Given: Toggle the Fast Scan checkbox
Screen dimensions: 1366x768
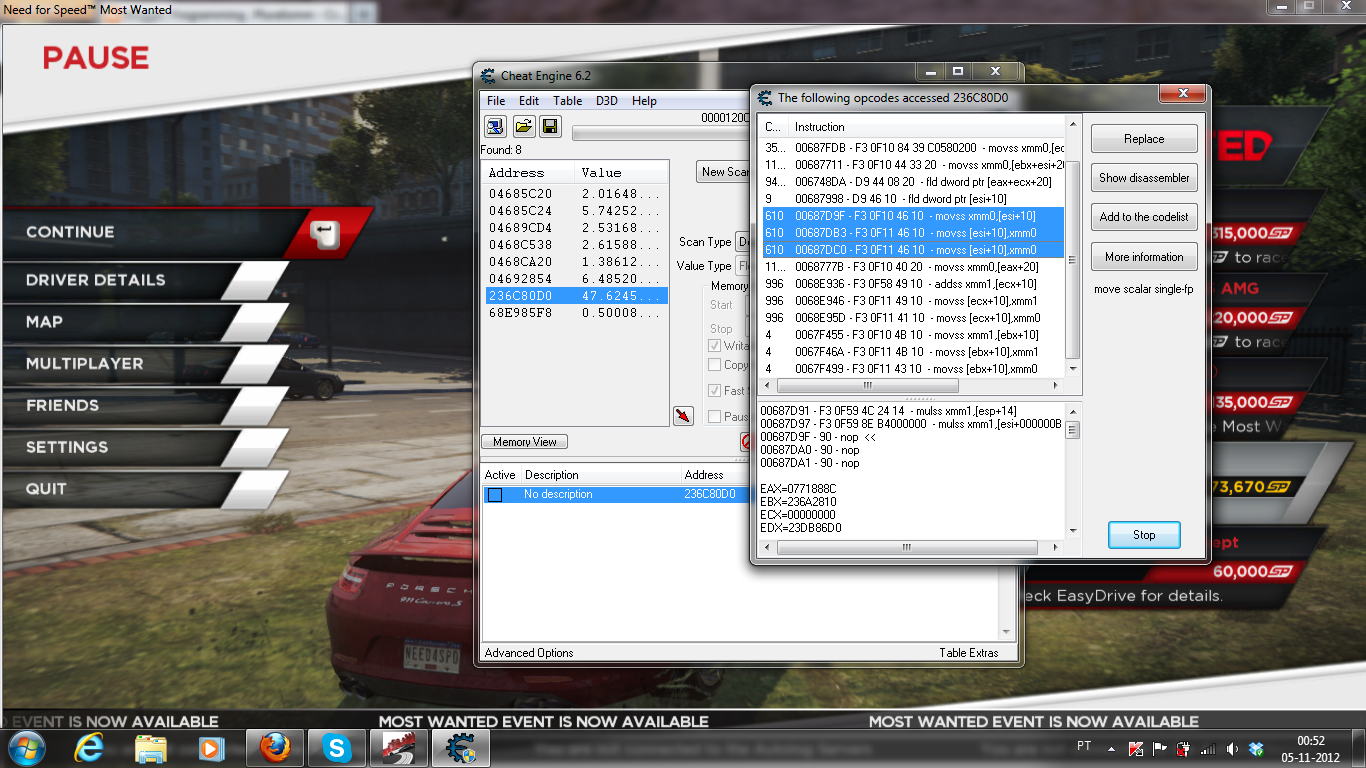Looking at the screenshot, I should [x=714, y=390].
